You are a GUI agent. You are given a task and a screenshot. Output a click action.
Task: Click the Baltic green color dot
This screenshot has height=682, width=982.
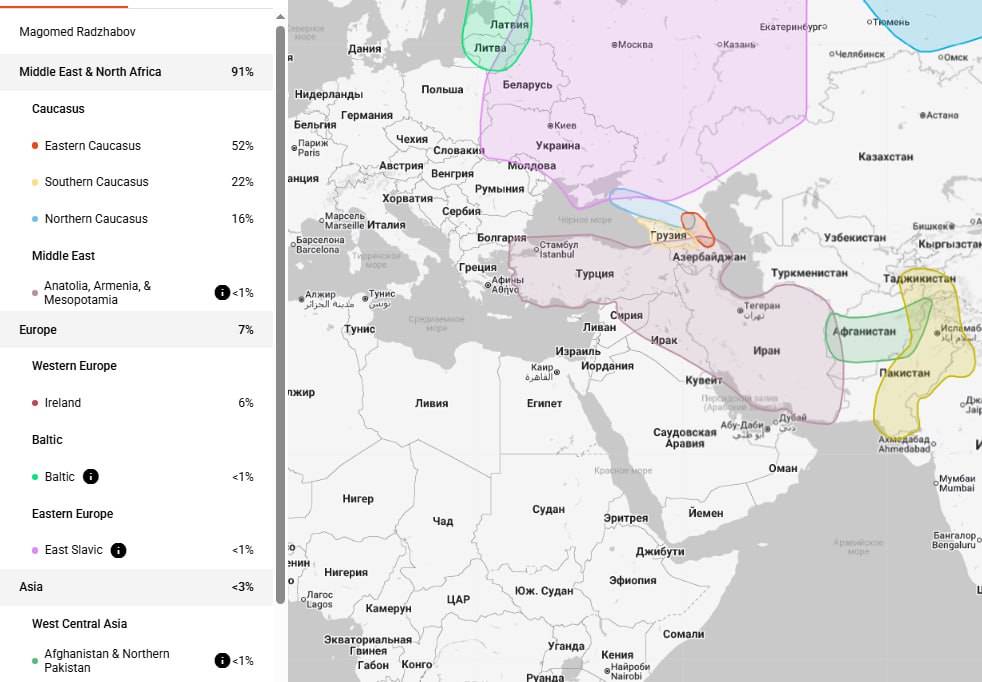[x=35, y=477]
